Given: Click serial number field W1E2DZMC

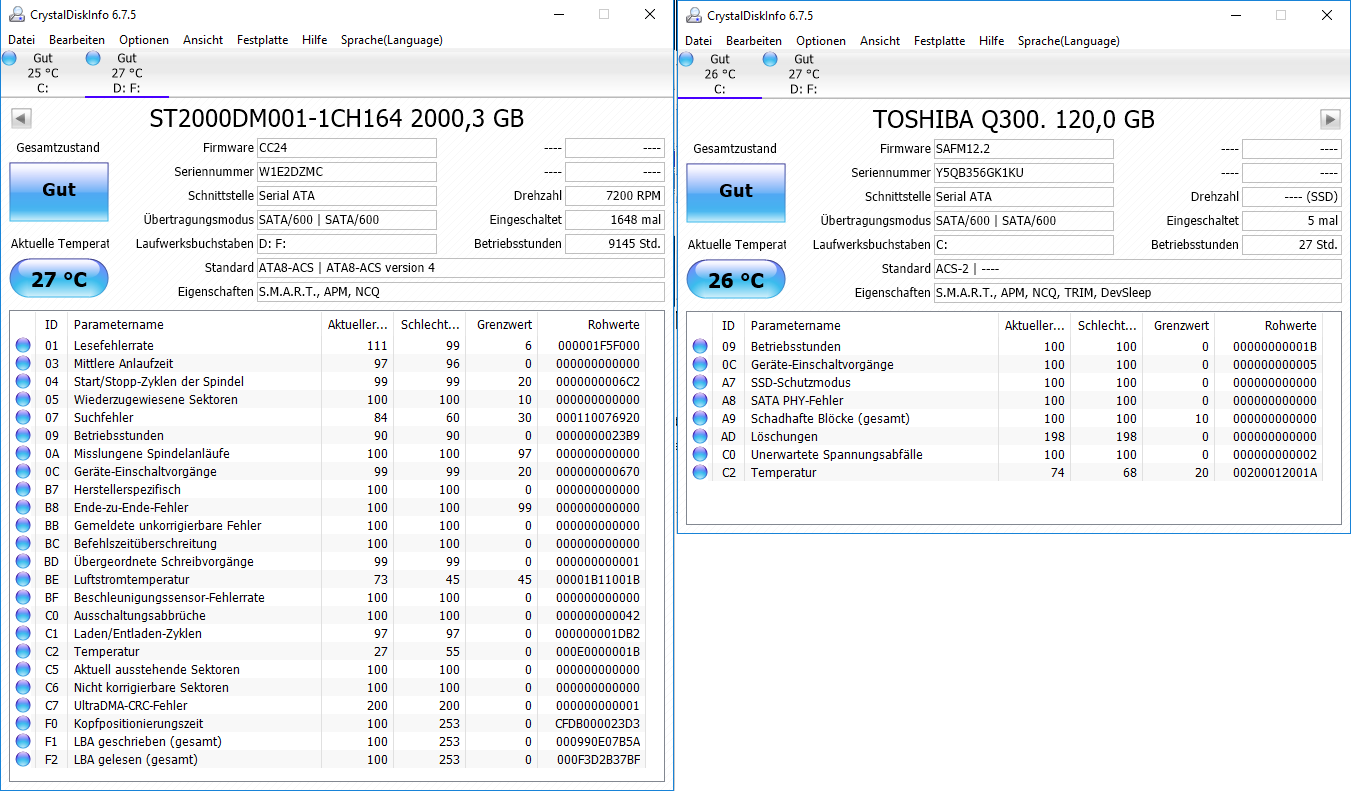Looking at the screenshot, I should 346,172.
